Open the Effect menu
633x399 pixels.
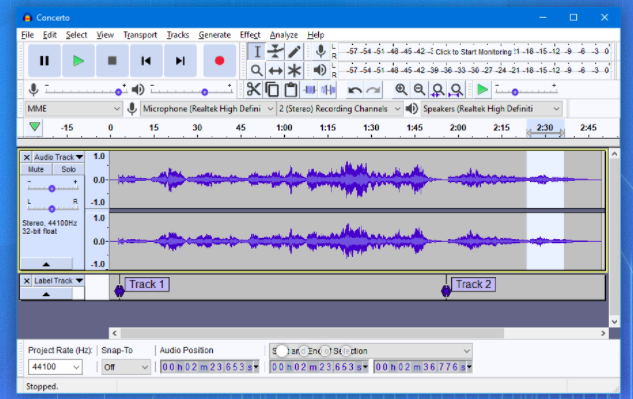[x=250, y=35]
